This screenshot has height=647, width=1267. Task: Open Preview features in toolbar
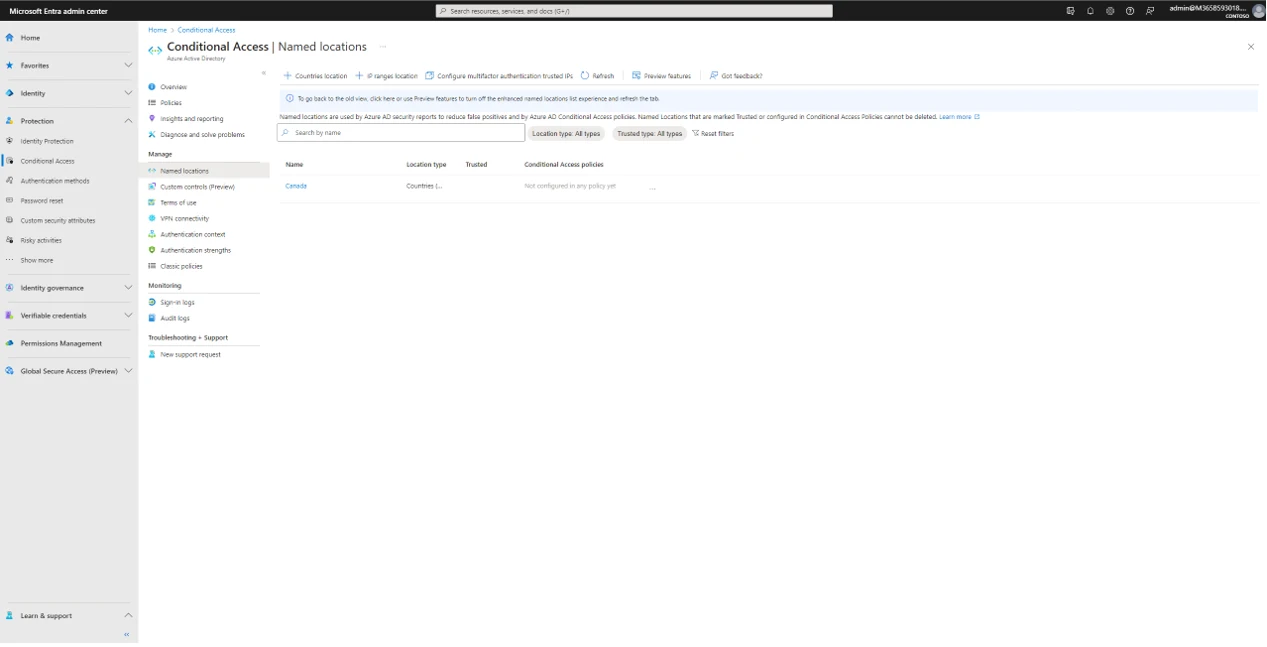point(661,76)
